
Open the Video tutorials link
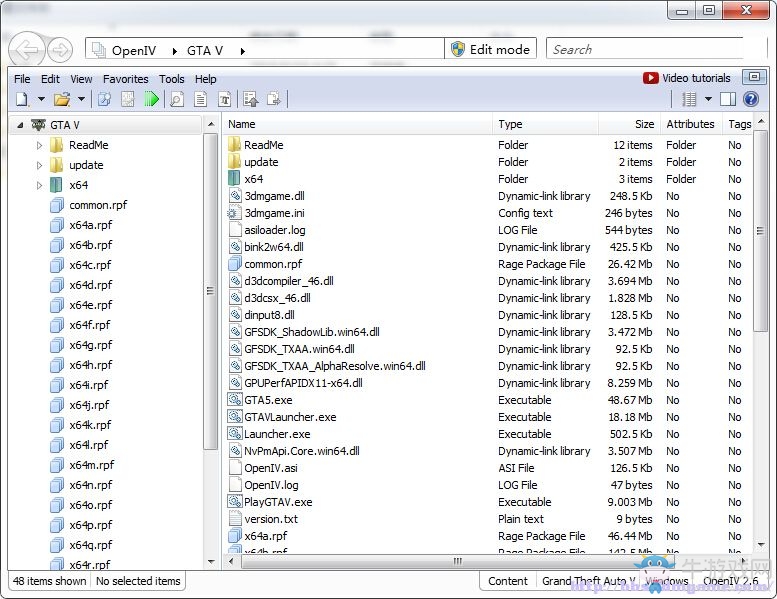687,78
